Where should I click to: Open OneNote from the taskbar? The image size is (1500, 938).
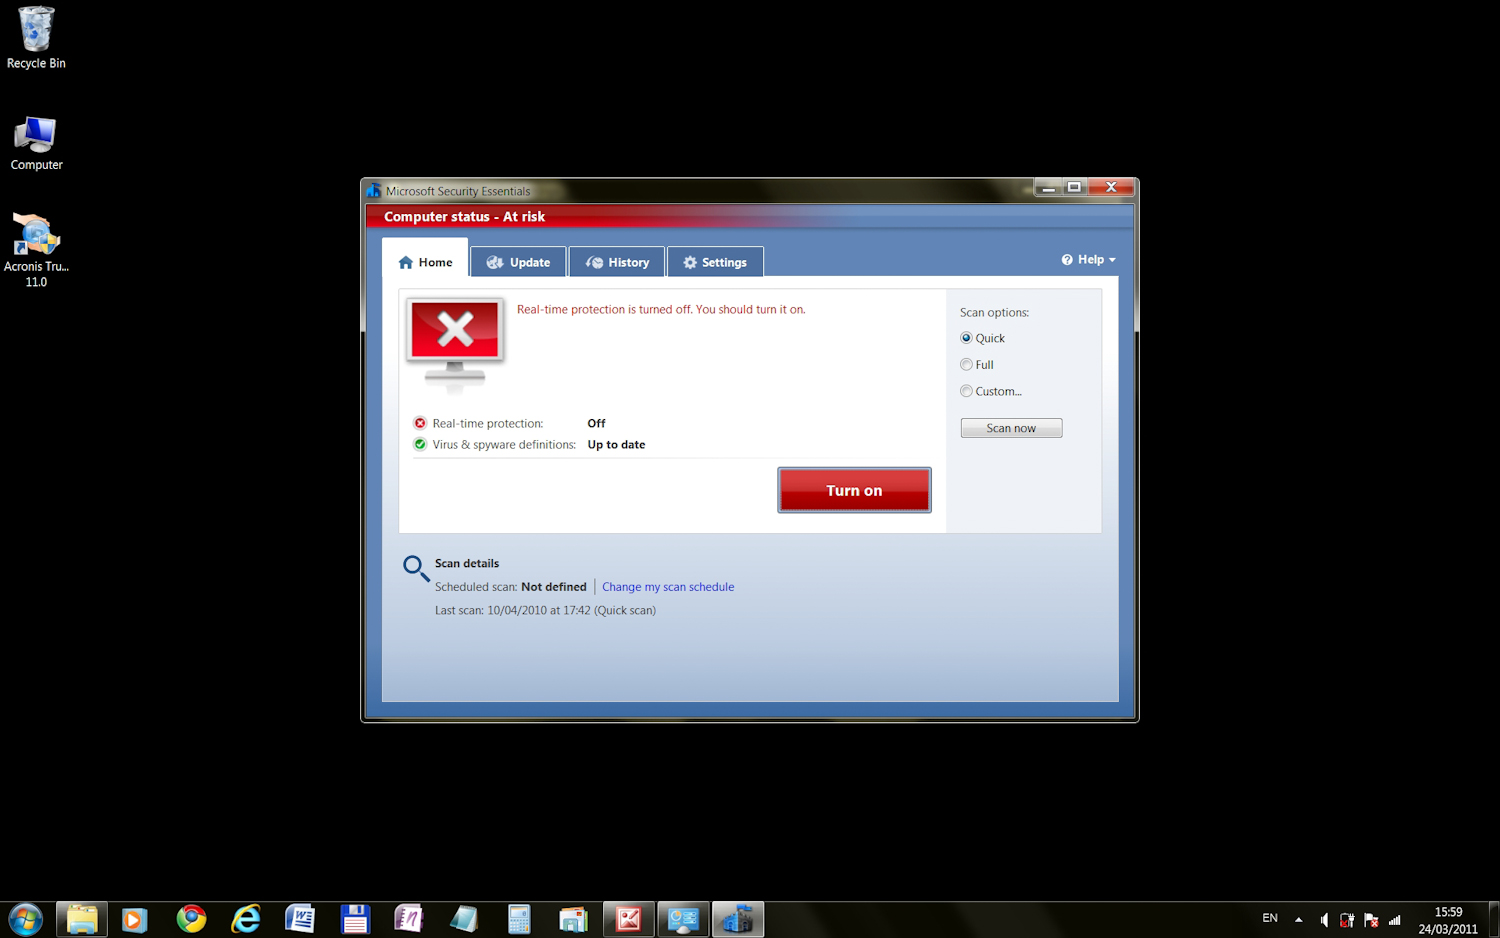pos(408,919)
